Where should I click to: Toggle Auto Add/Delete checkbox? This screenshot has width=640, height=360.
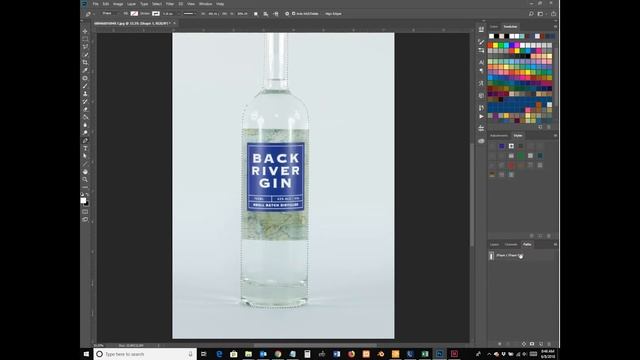coord(293,13)
